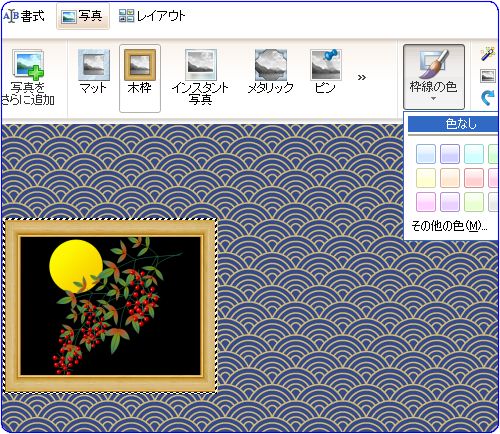
Task: Click the blue rotate arrow icon
Action: tap(488, 98)
